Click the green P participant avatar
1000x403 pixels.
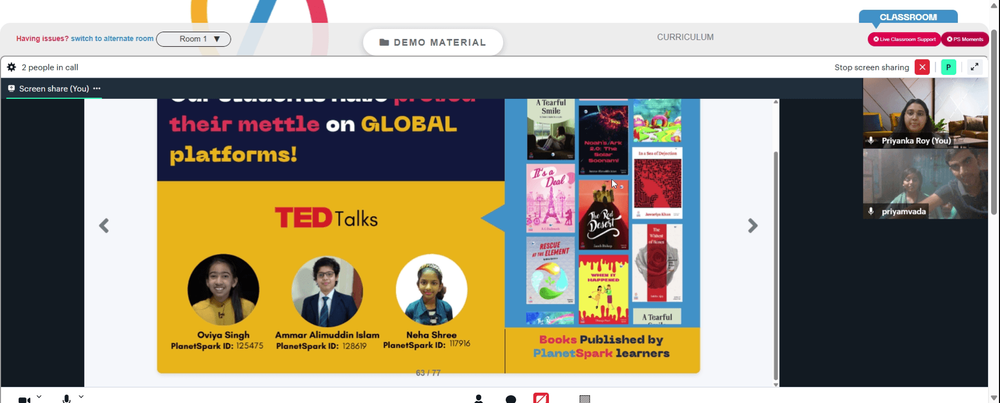tap(948, 67)
